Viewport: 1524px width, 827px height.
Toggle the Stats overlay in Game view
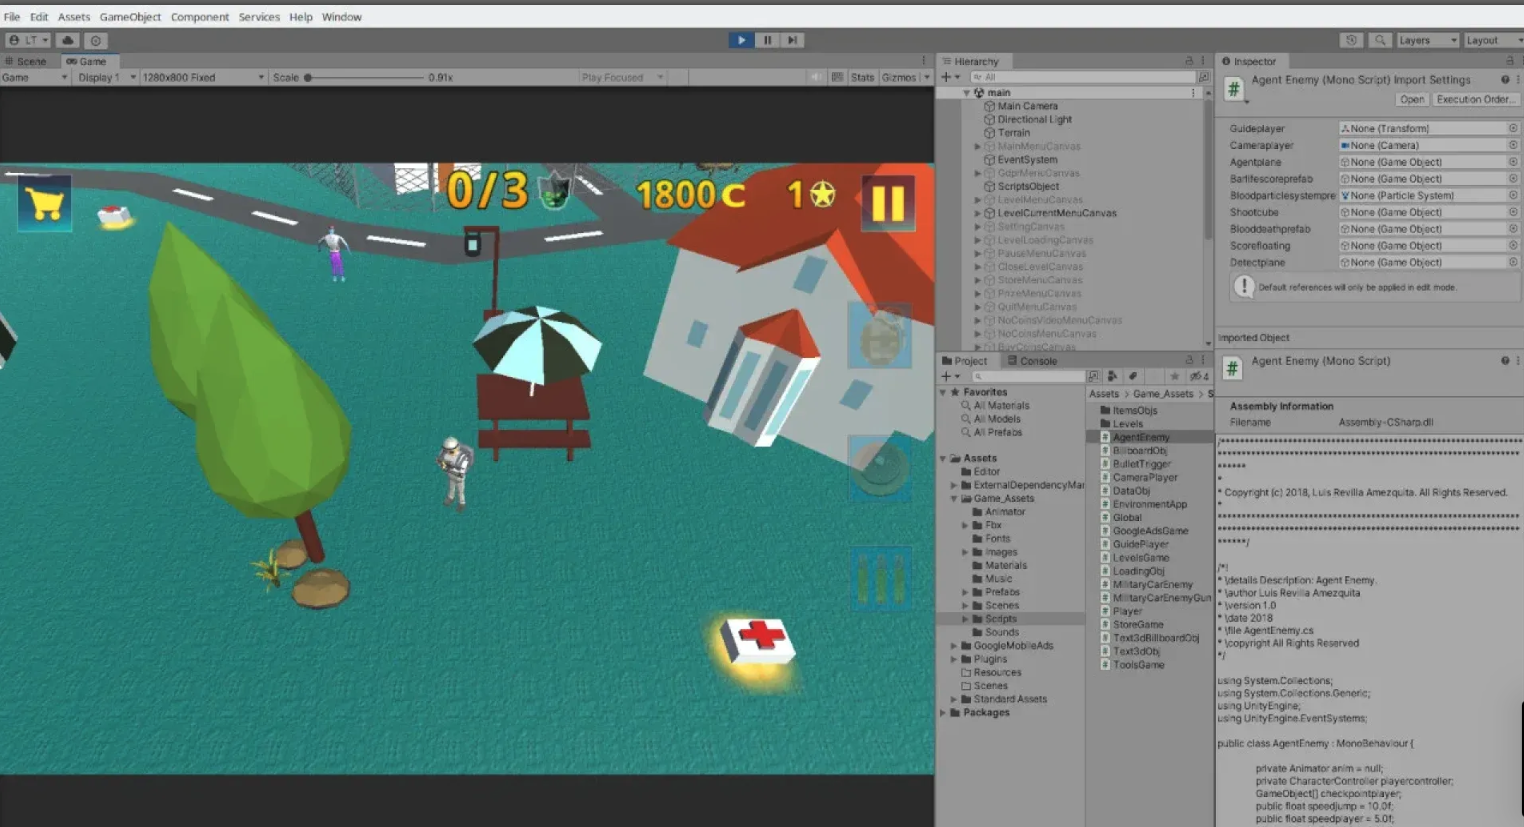(862, 77)
